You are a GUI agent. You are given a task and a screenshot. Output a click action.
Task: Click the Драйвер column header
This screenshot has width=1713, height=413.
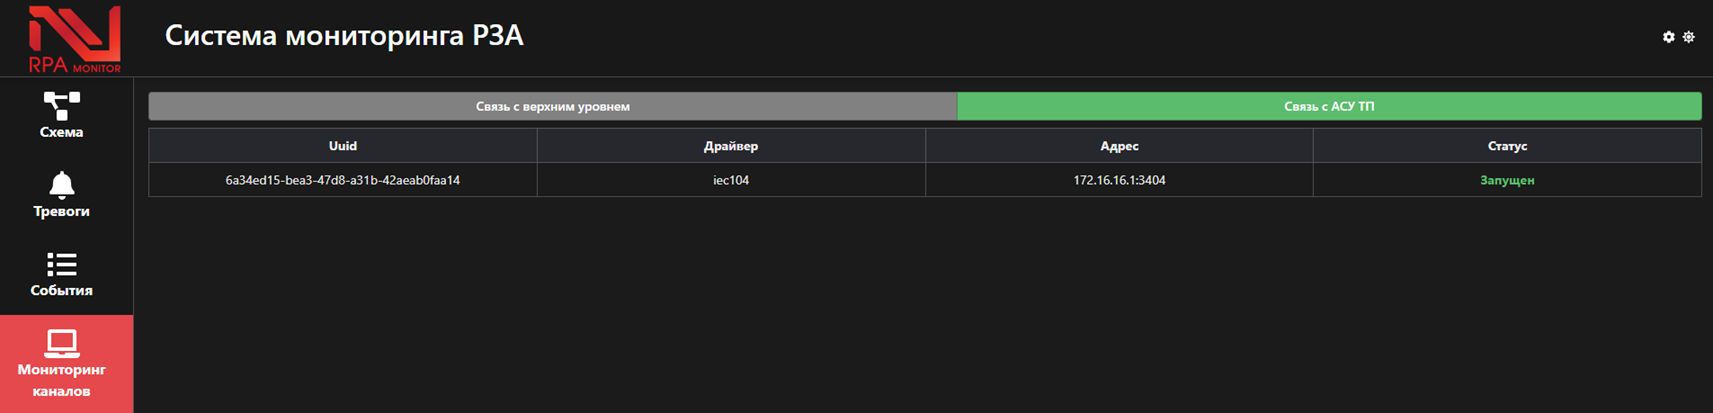coord(730,146)
